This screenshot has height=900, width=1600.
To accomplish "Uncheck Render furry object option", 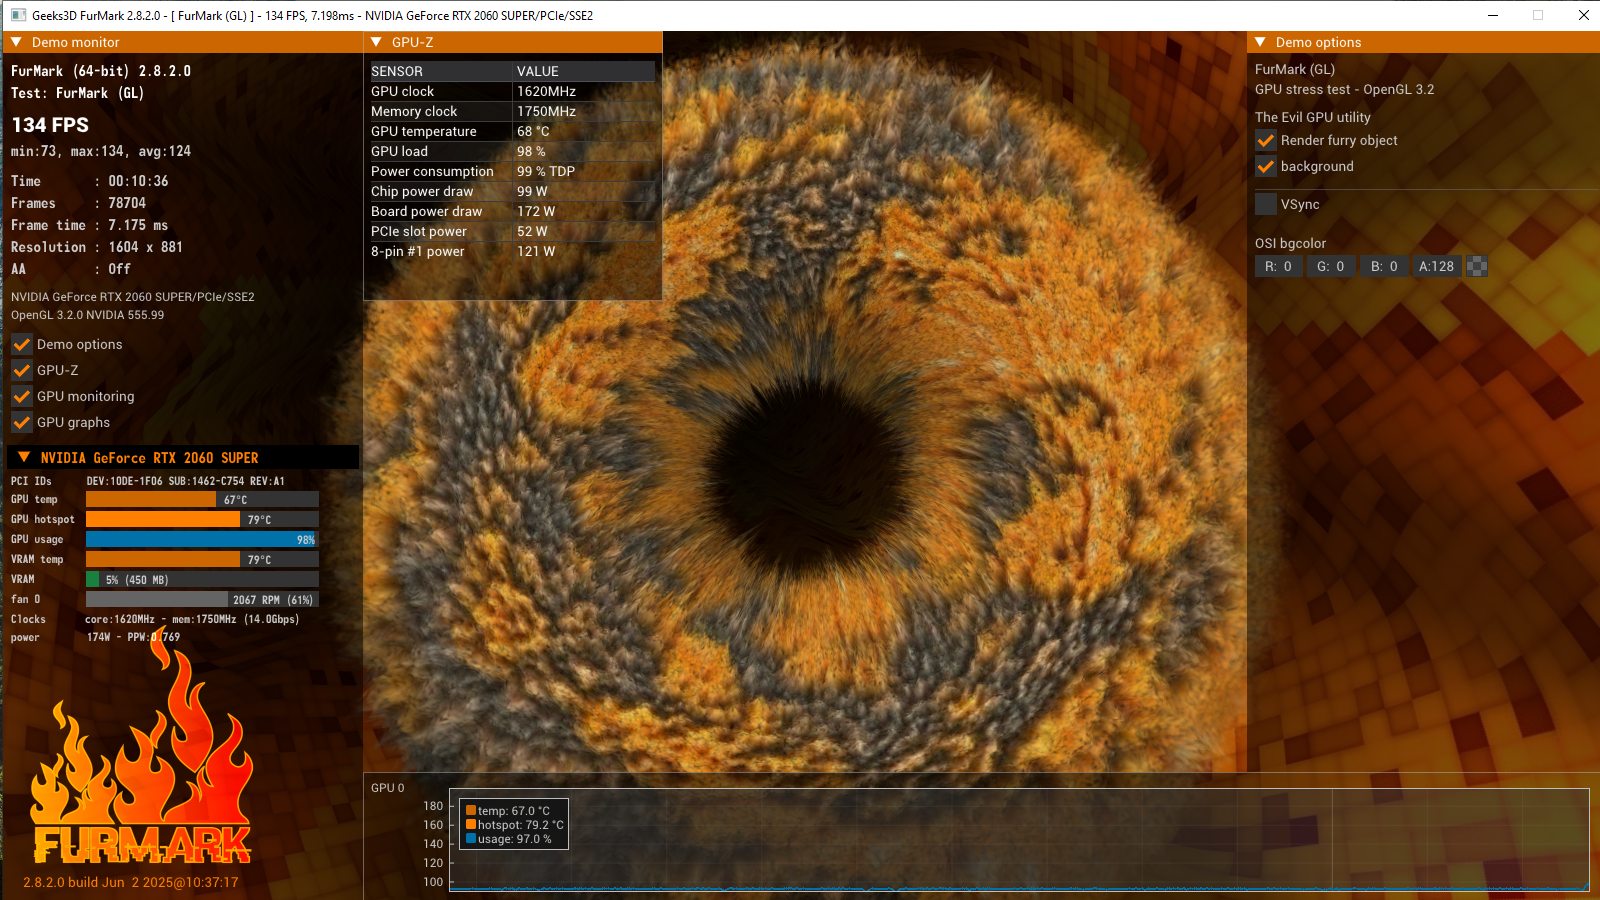I will point(1266,140).
